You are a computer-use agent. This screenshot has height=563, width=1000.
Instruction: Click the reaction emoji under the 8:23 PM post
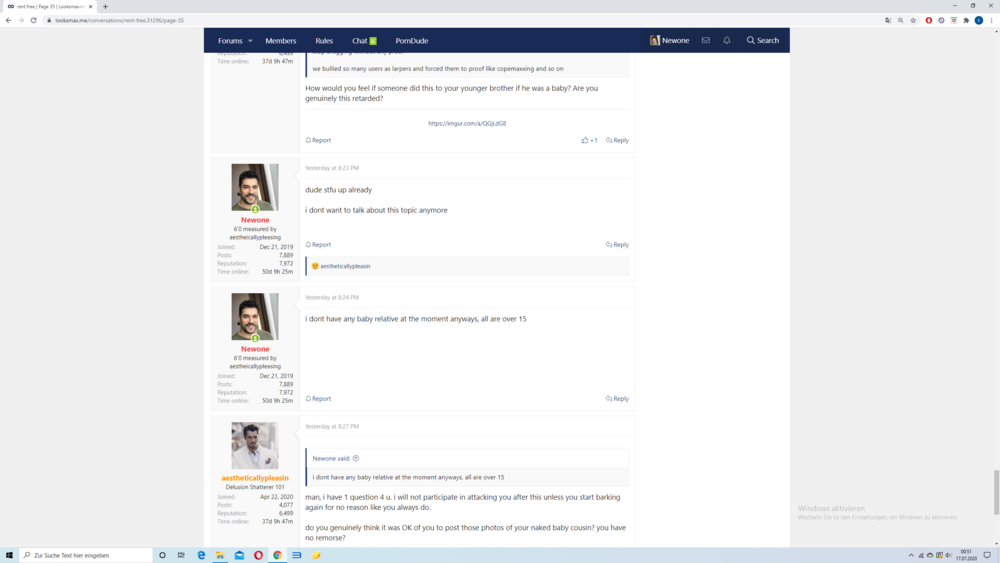[x=315, y=266]
